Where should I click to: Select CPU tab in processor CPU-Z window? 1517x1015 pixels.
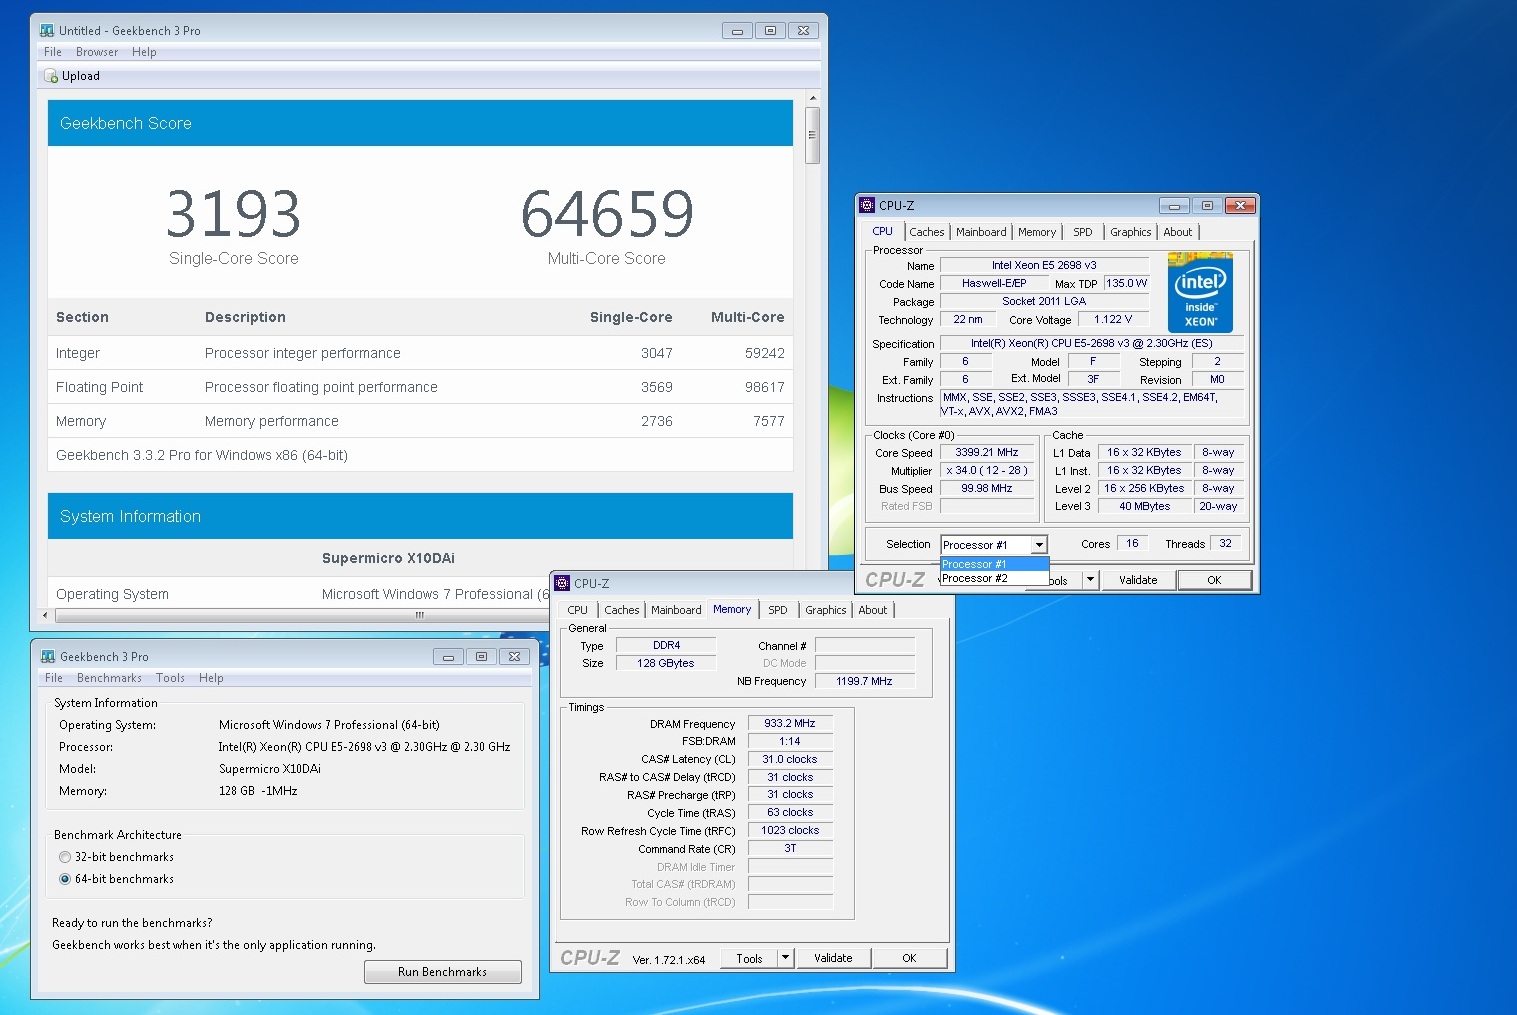pyautogui.click(x=883, y=231)
